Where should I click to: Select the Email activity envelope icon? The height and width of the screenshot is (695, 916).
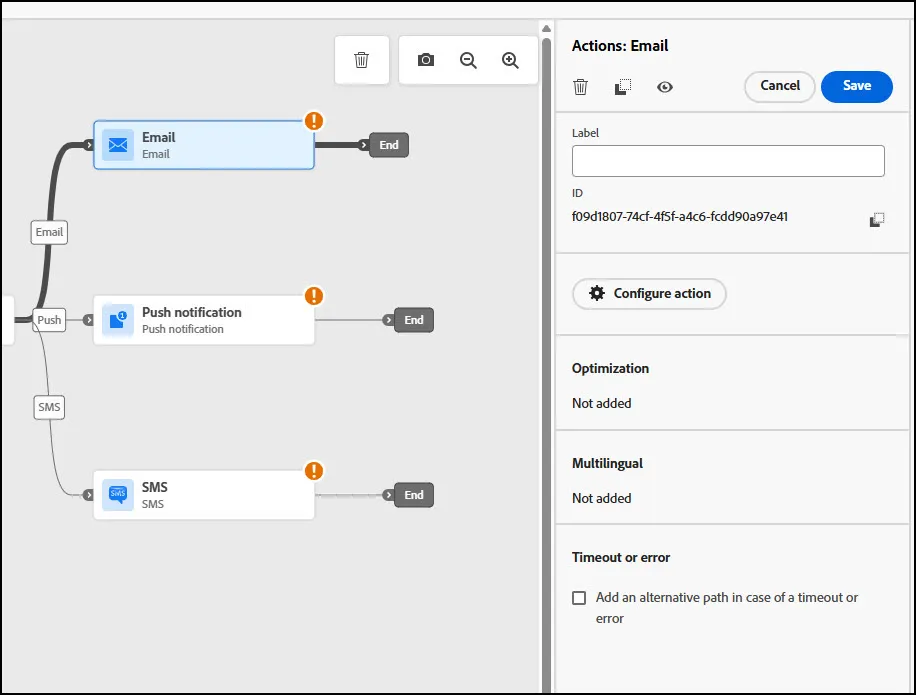tap(118, 145)
